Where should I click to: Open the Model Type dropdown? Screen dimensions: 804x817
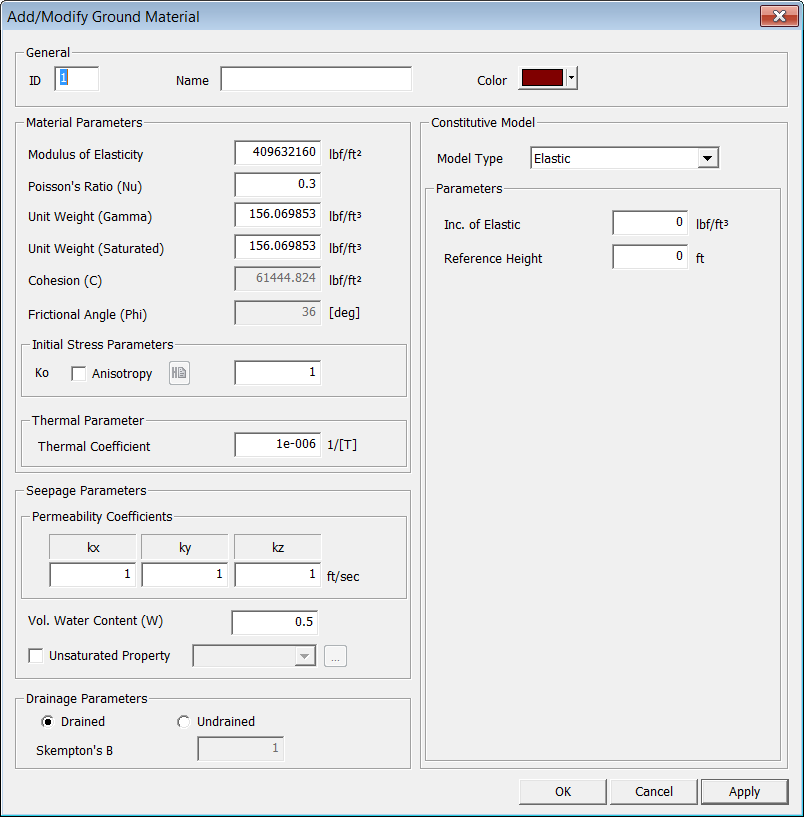(707, 158)
